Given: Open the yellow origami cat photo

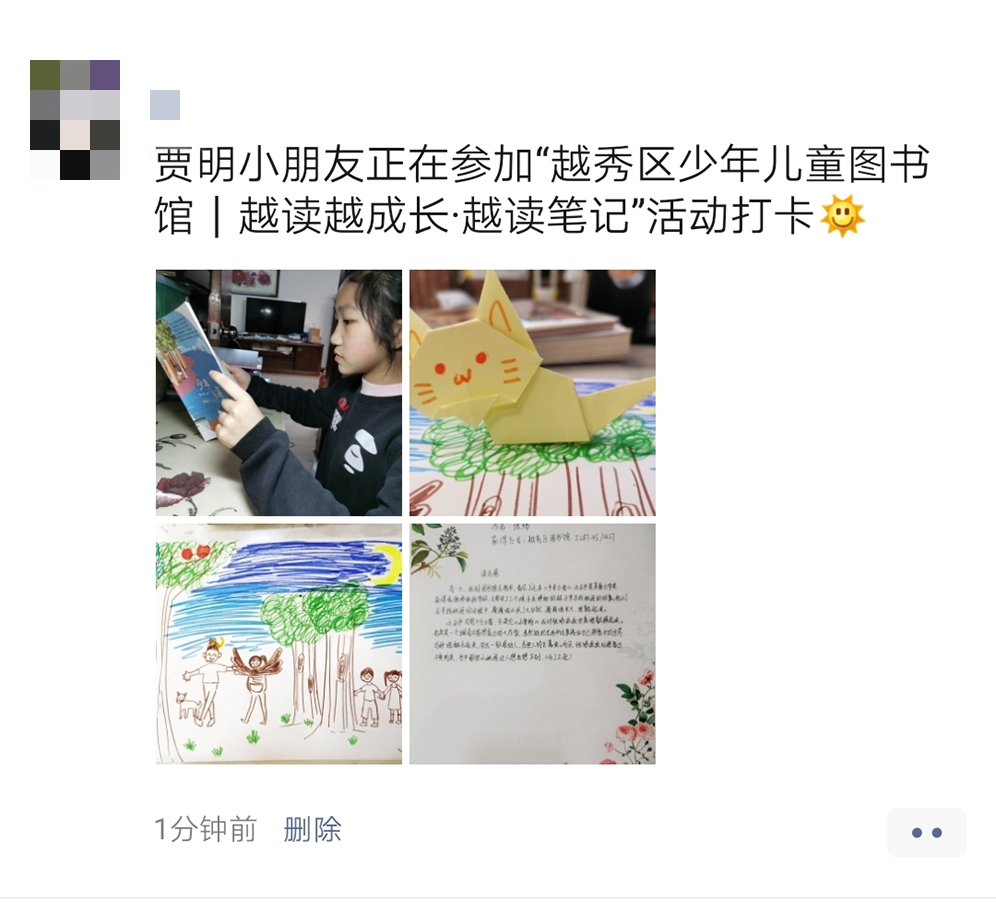Looking at the screenshot, I should pos(532,393).
